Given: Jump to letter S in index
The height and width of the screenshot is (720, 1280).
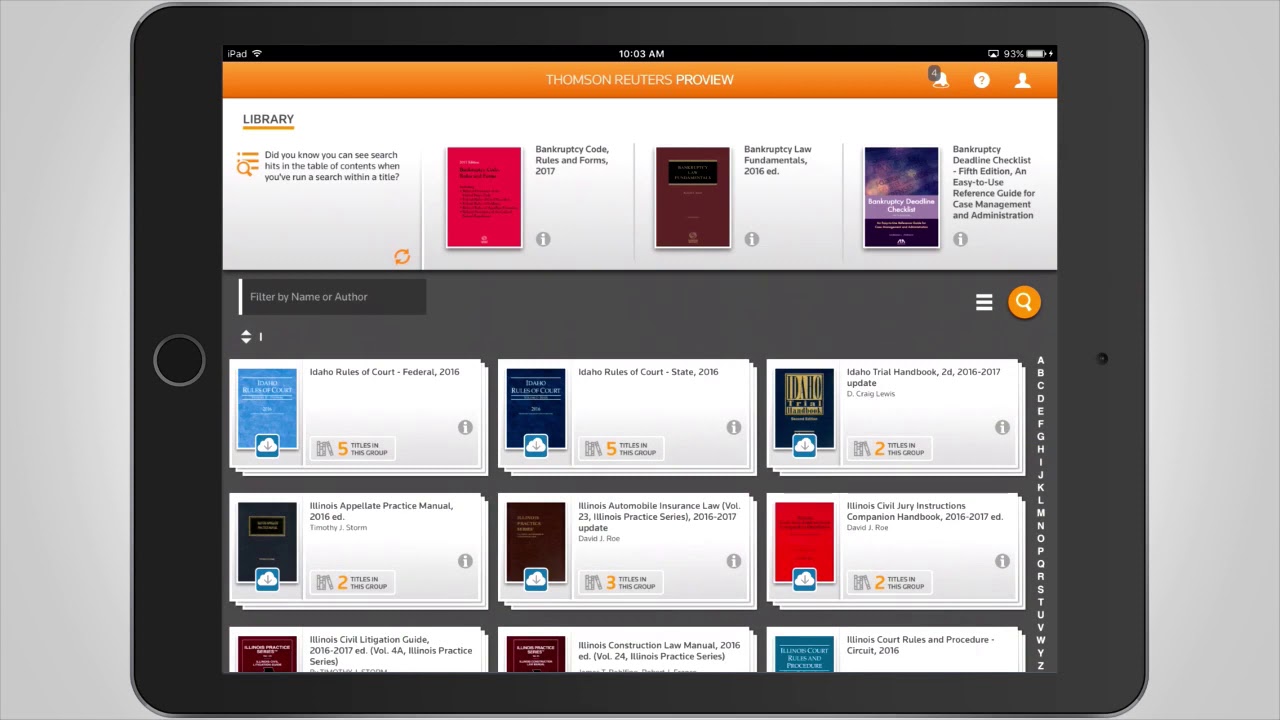Looking at the screenshot, I should (x=1040, y=589).
